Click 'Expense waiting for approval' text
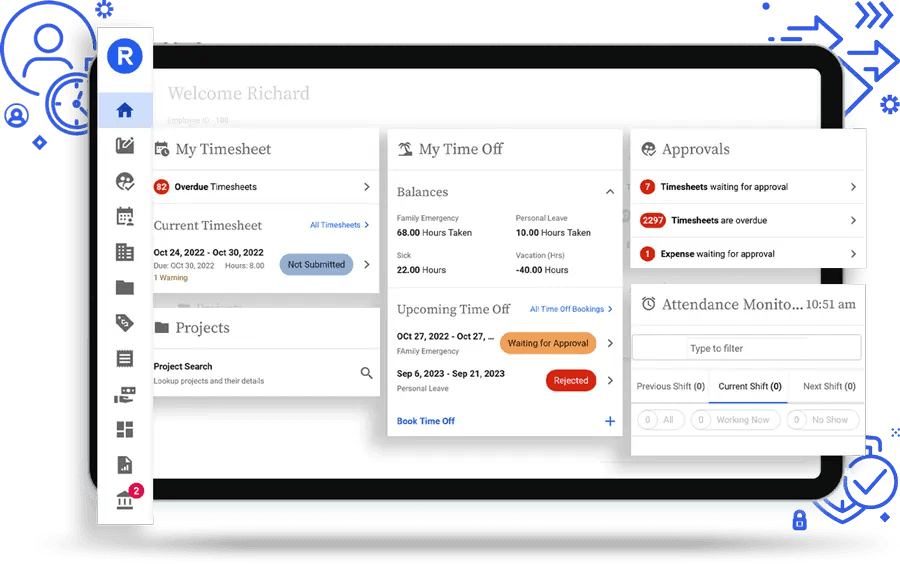Image resolution: width=900 pixels, height=564 pixels. (717, 254)
